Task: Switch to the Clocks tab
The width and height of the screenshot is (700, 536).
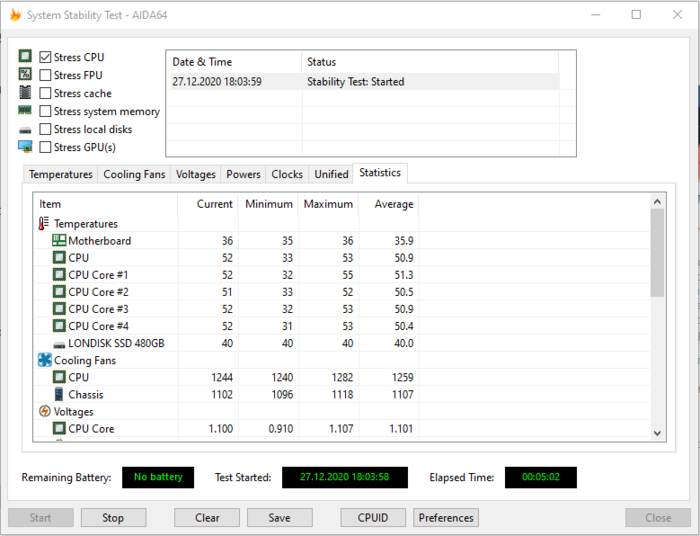Action: point(287,174)
